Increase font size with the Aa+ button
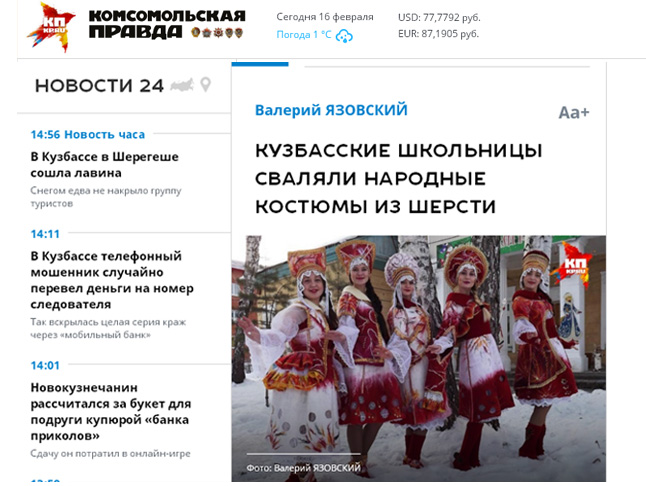Image resolution: width=646 pixels, height=486 pixels. click(x=574, y=112)
